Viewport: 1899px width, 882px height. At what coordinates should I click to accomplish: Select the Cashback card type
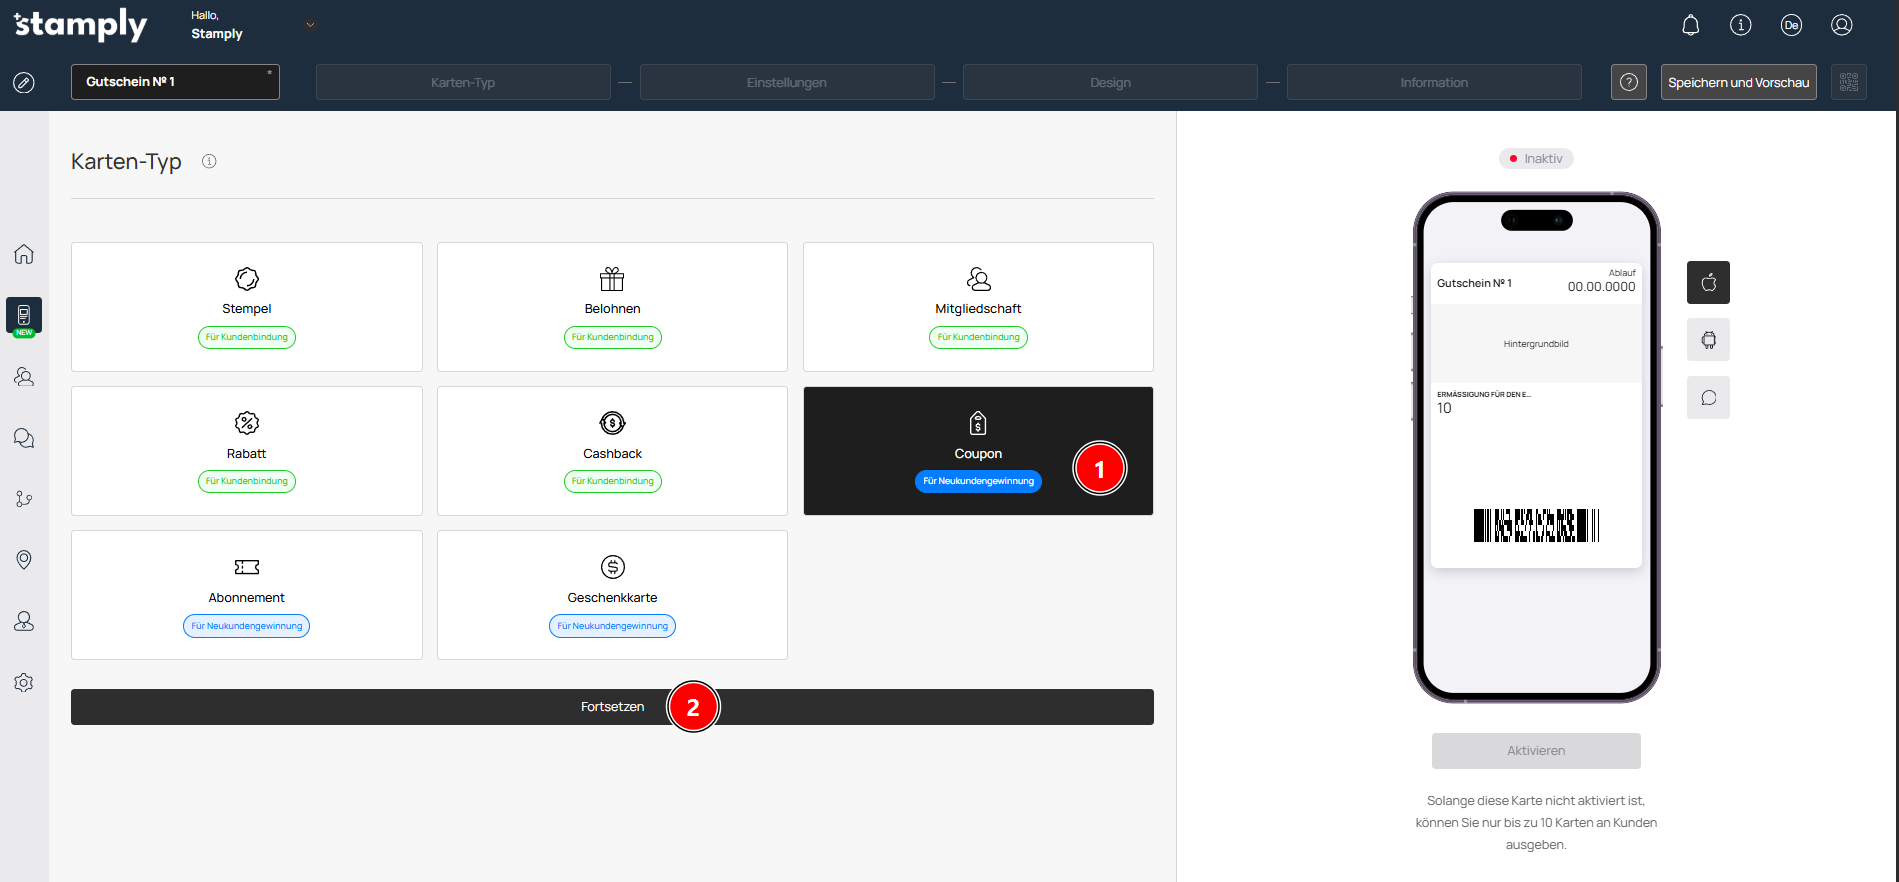612,451
